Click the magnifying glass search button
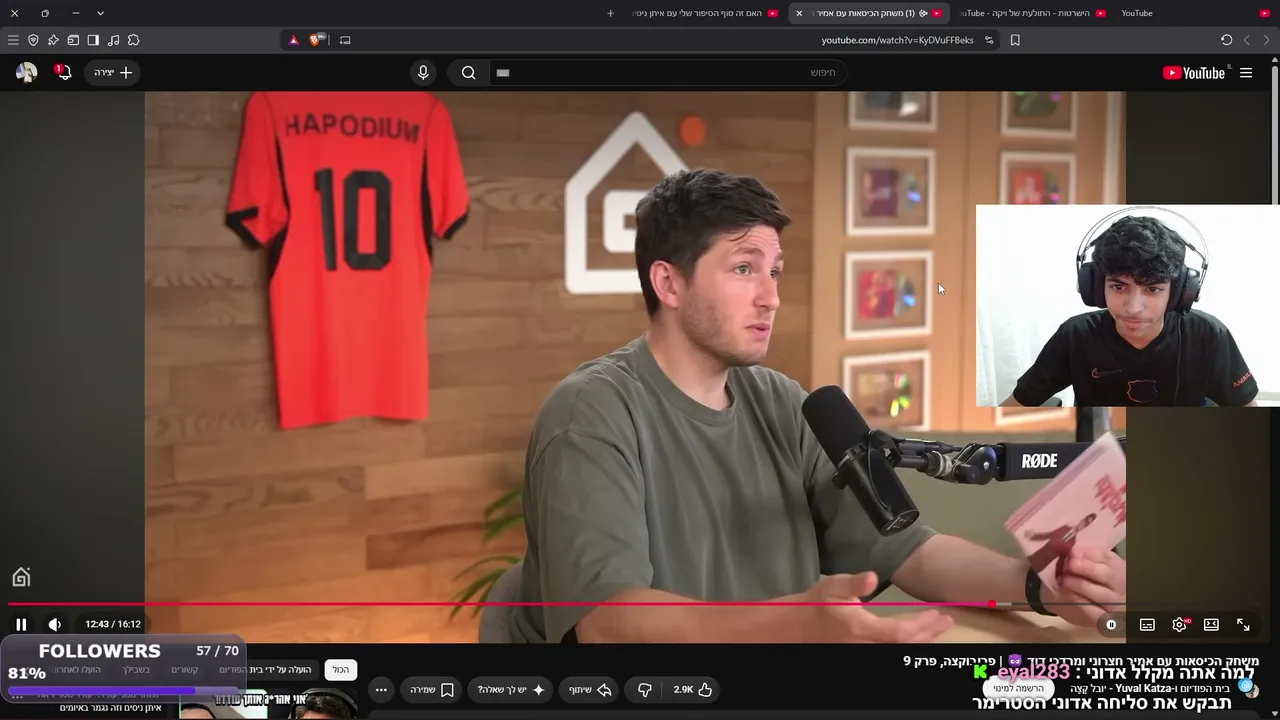The width and height of the screenshot is (1280, 720). pyautogui.click(x=468, y=72)
